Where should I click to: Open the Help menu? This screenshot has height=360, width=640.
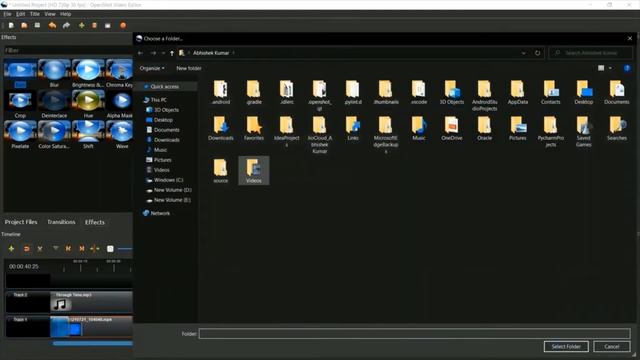(x=65, y=14)
